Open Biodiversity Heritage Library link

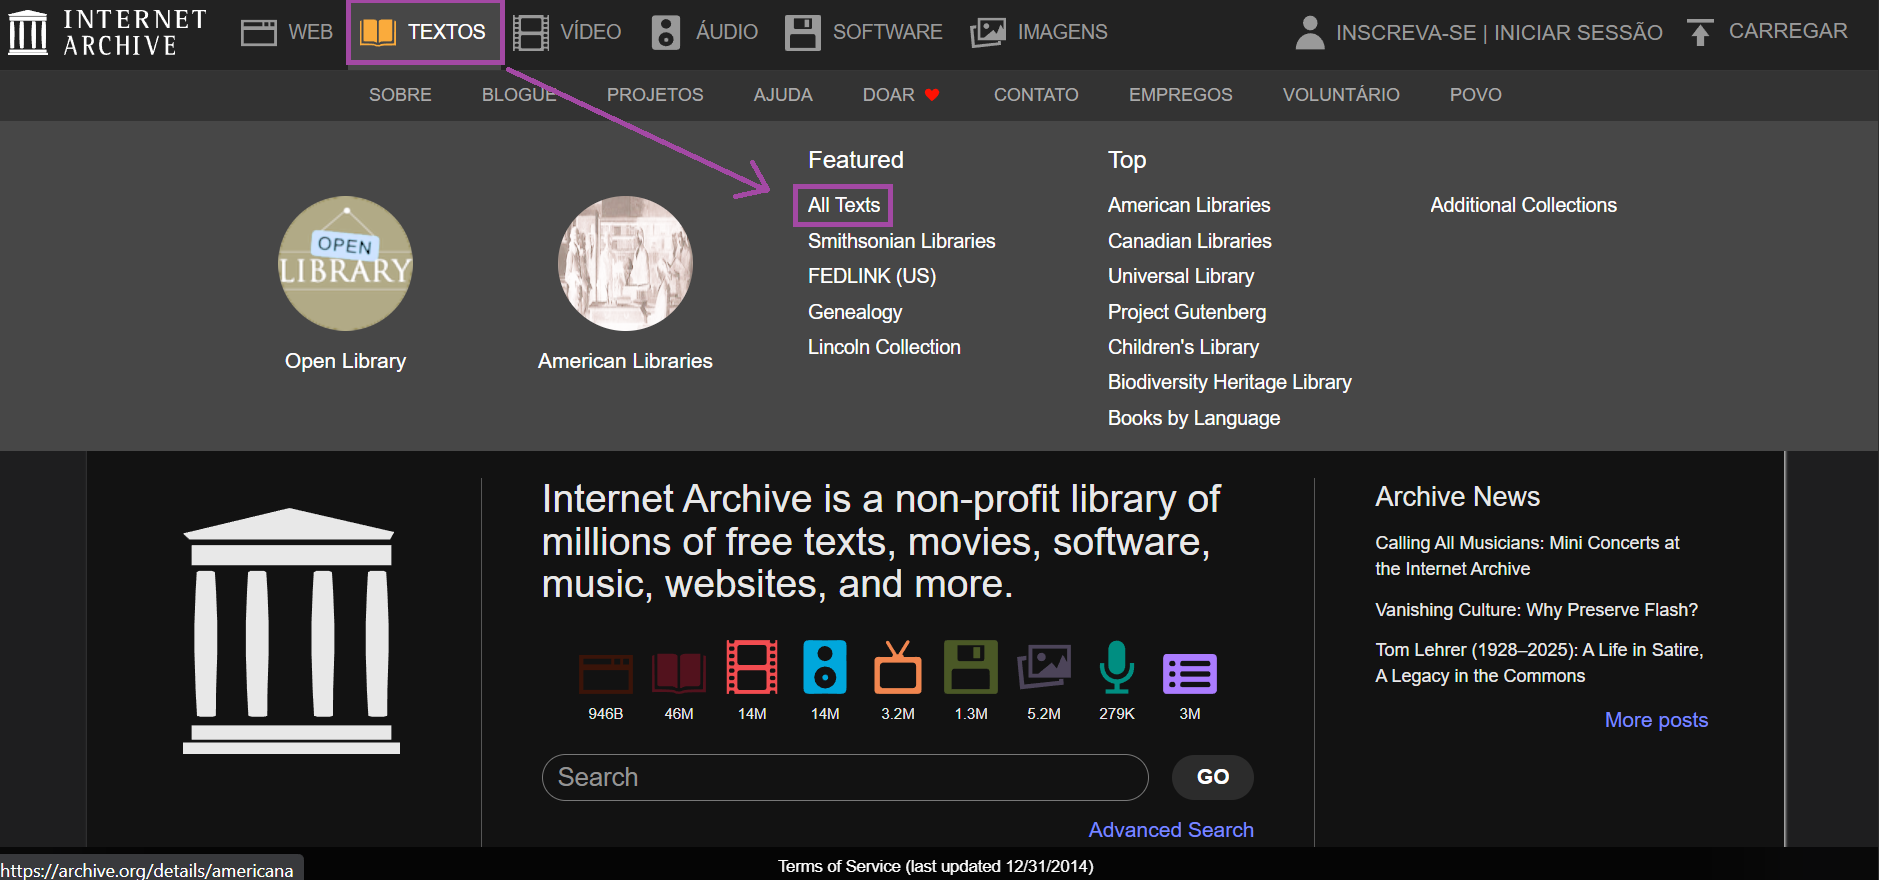1230,382
